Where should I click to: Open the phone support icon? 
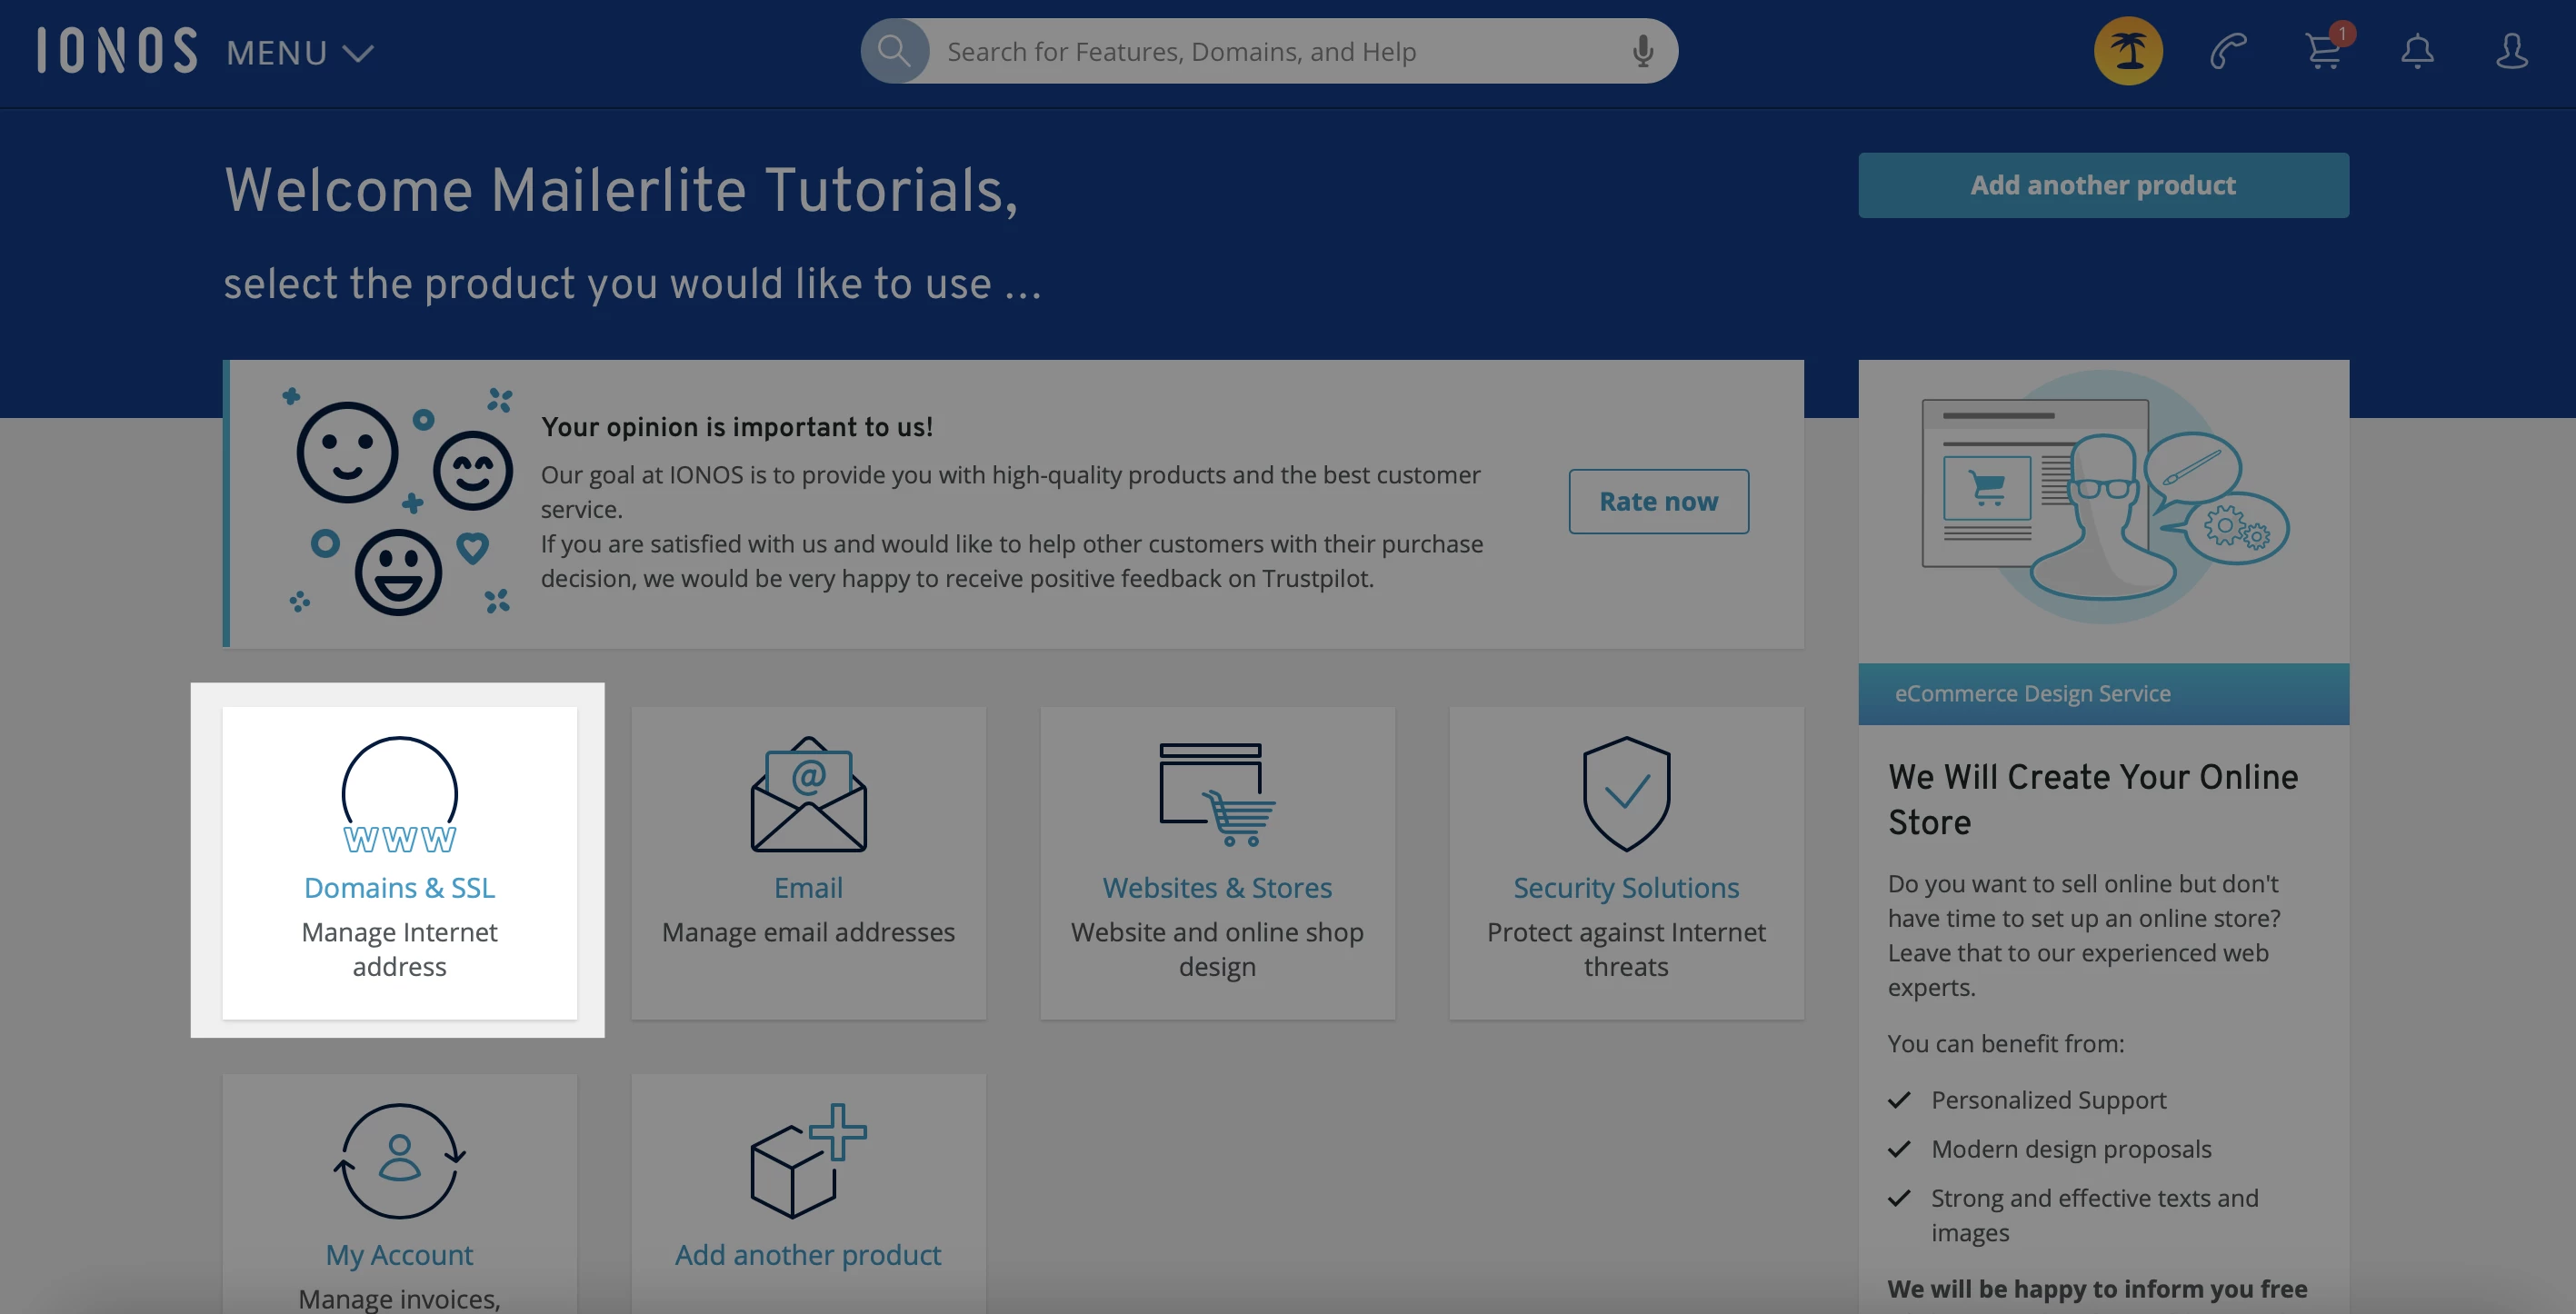point(2228,51)
